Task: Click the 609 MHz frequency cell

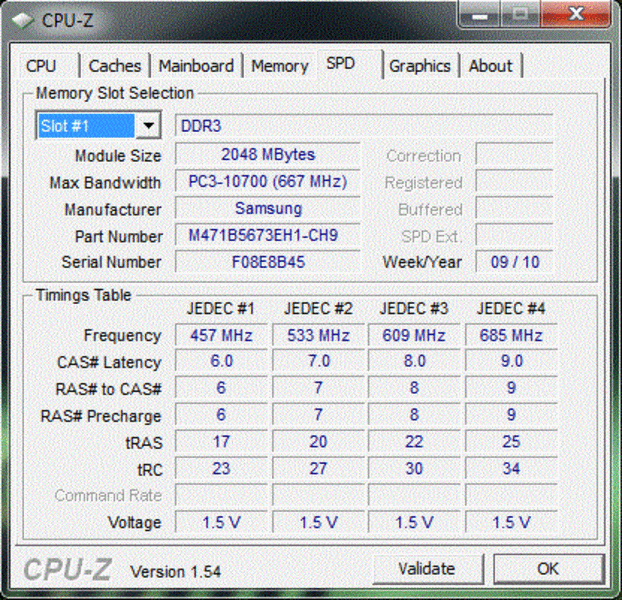Action: click(414, 335)
